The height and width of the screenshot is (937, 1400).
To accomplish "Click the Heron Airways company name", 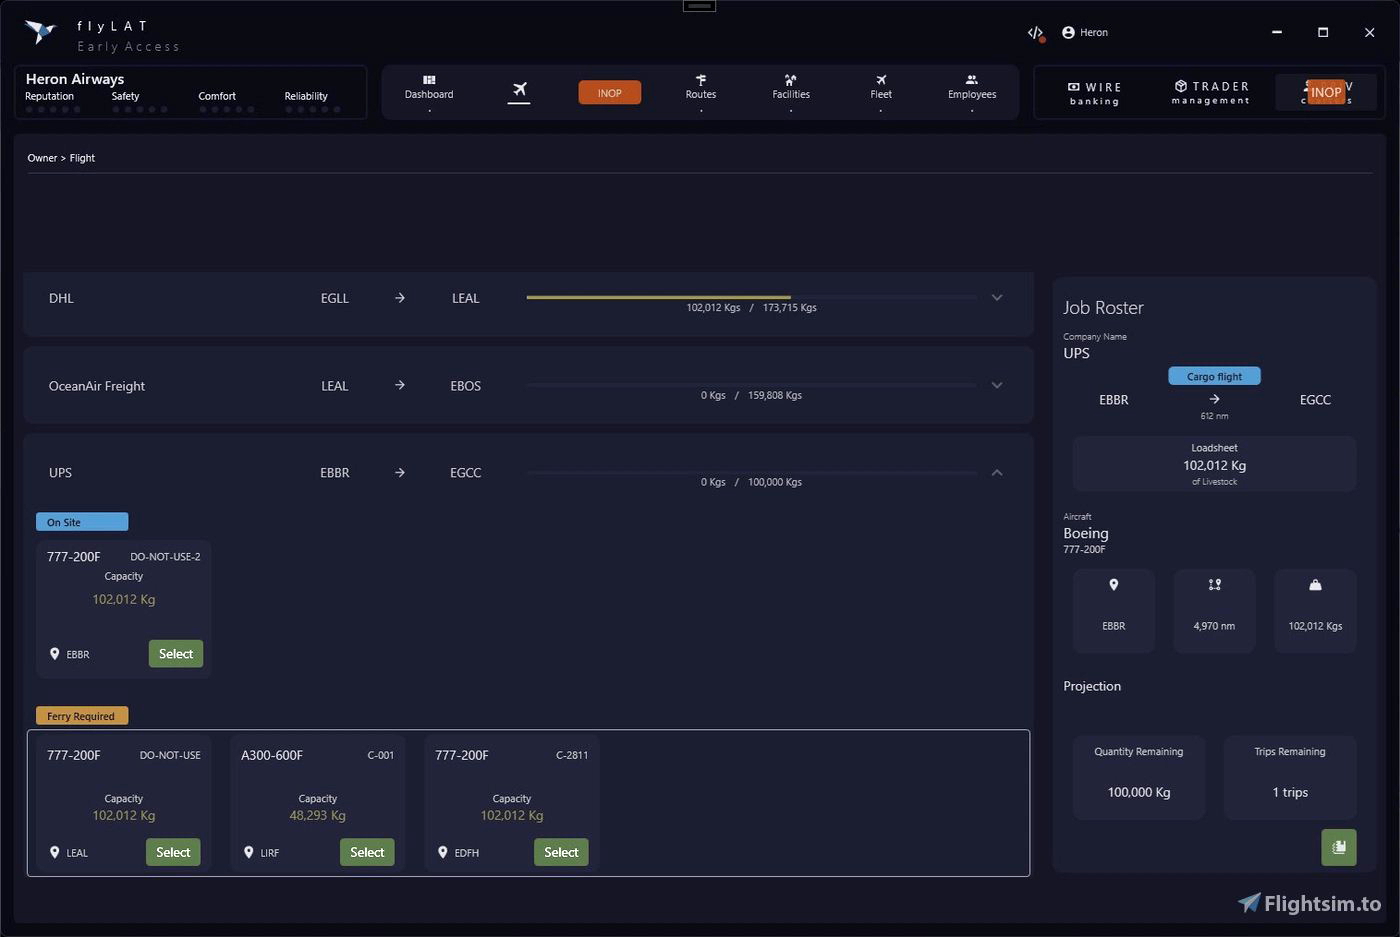I will point(75,79).
